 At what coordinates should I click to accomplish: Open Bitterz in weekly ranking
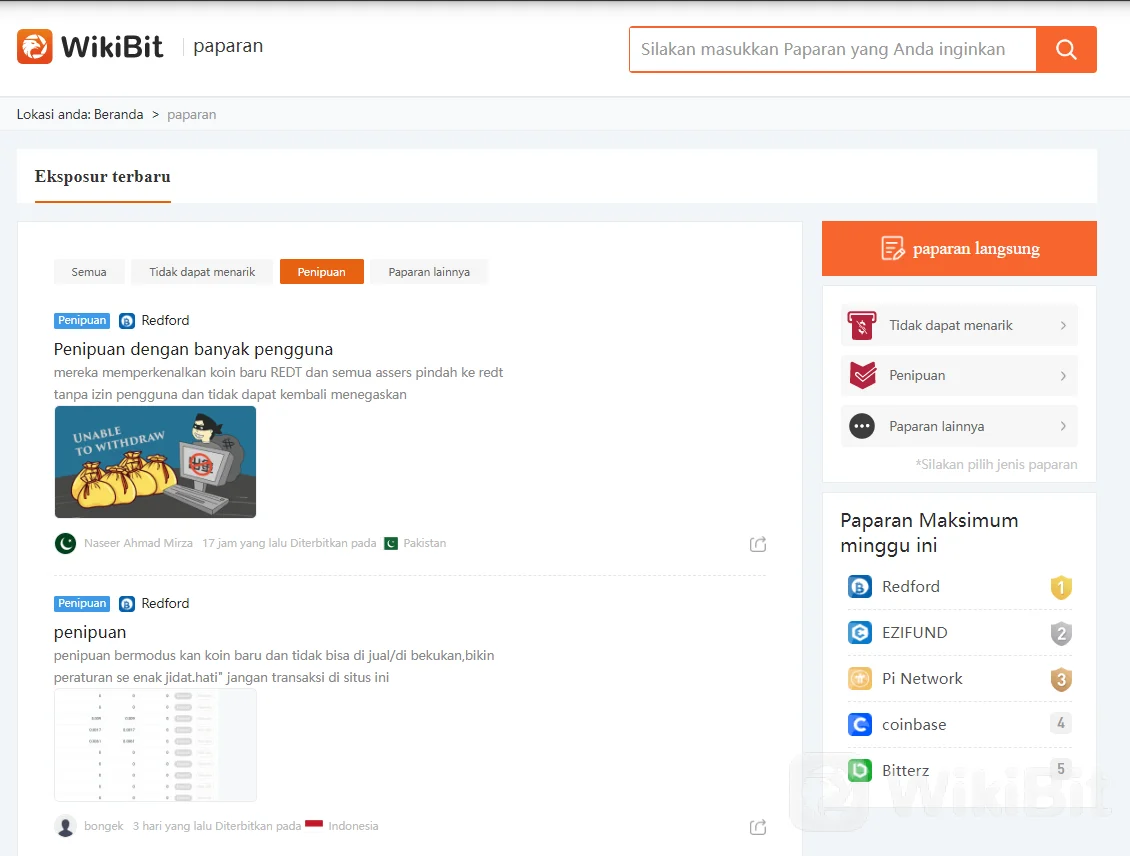click(x=905, y=771)
